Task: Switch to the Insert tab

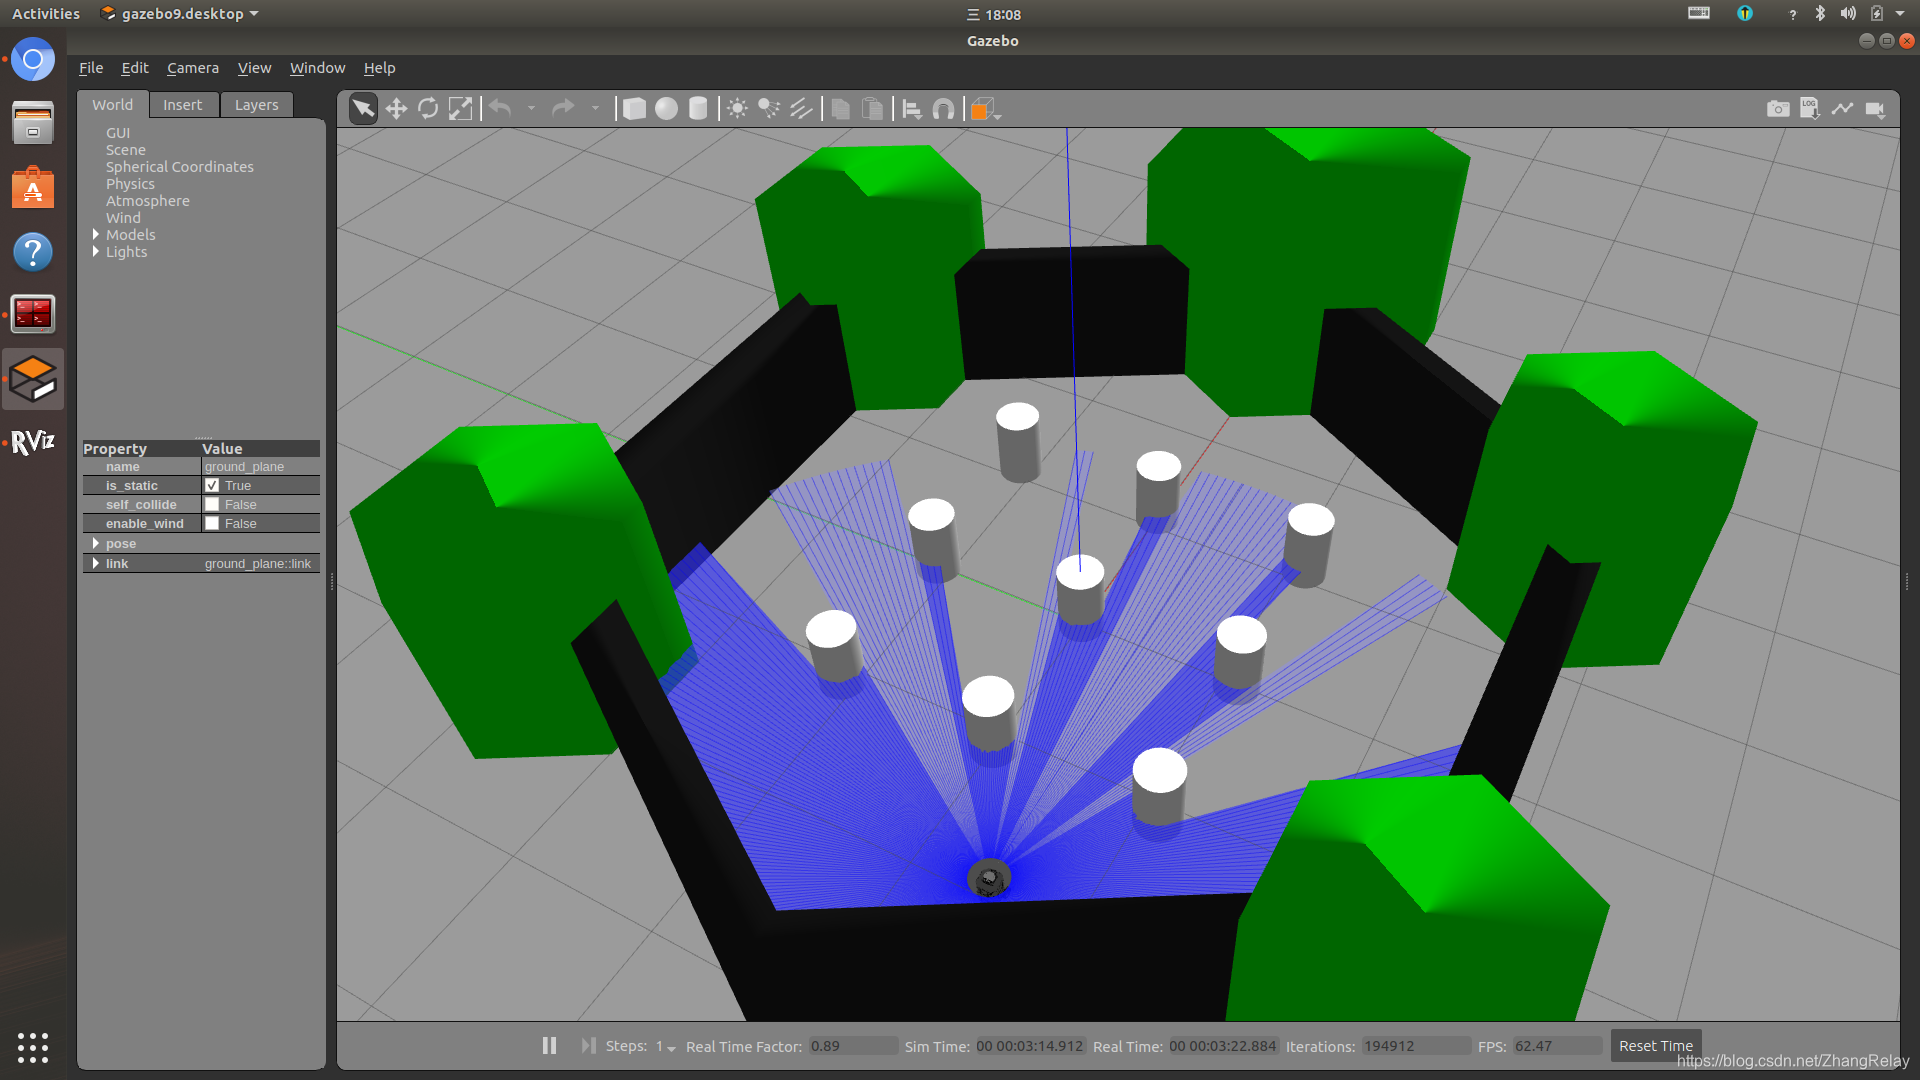Action: (182, 105)
